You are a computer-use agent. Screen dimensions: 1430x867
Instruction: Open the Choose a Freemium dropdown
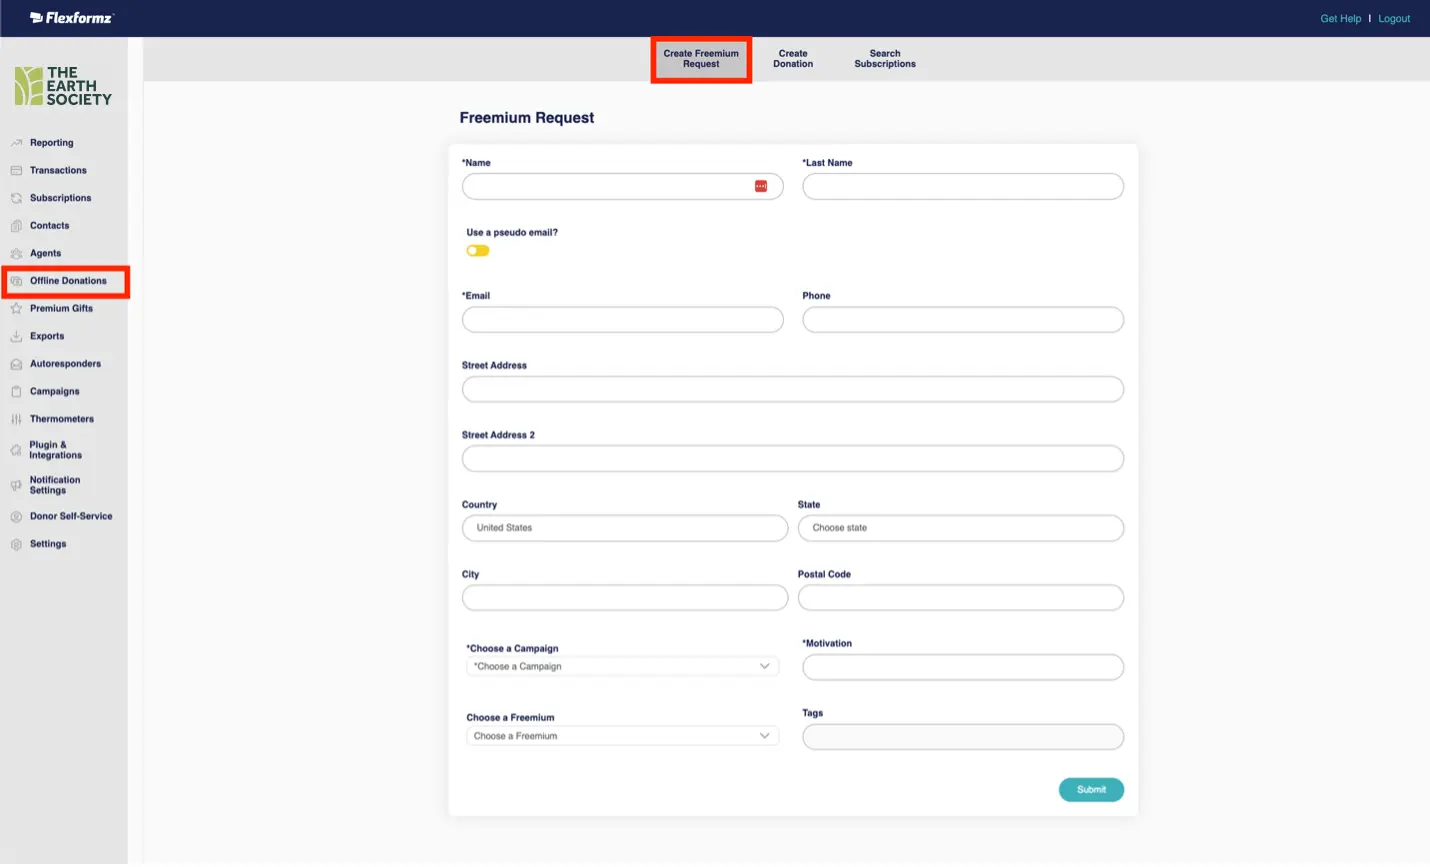coord(622,736)
